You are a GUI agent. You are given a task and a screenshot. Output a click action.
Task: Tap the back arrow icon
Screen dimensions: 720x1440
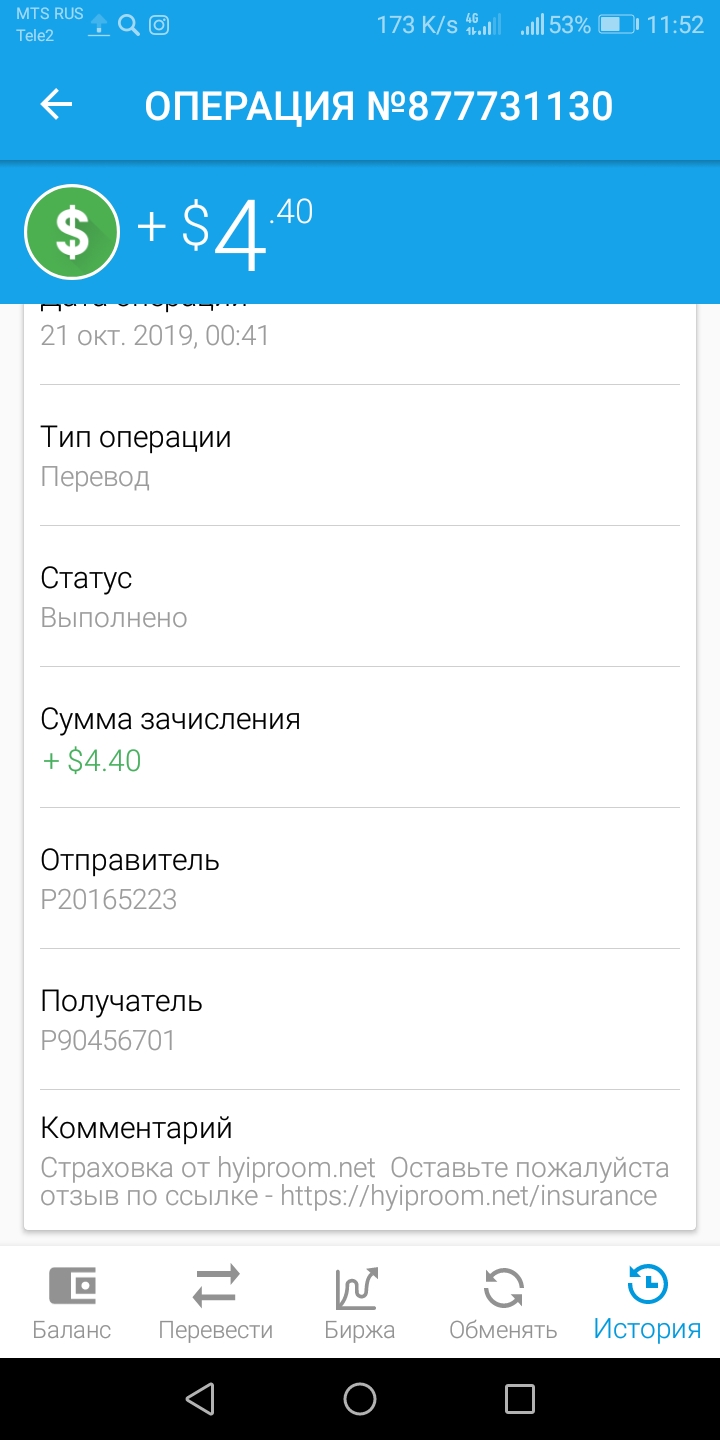[x=56, y=105]
